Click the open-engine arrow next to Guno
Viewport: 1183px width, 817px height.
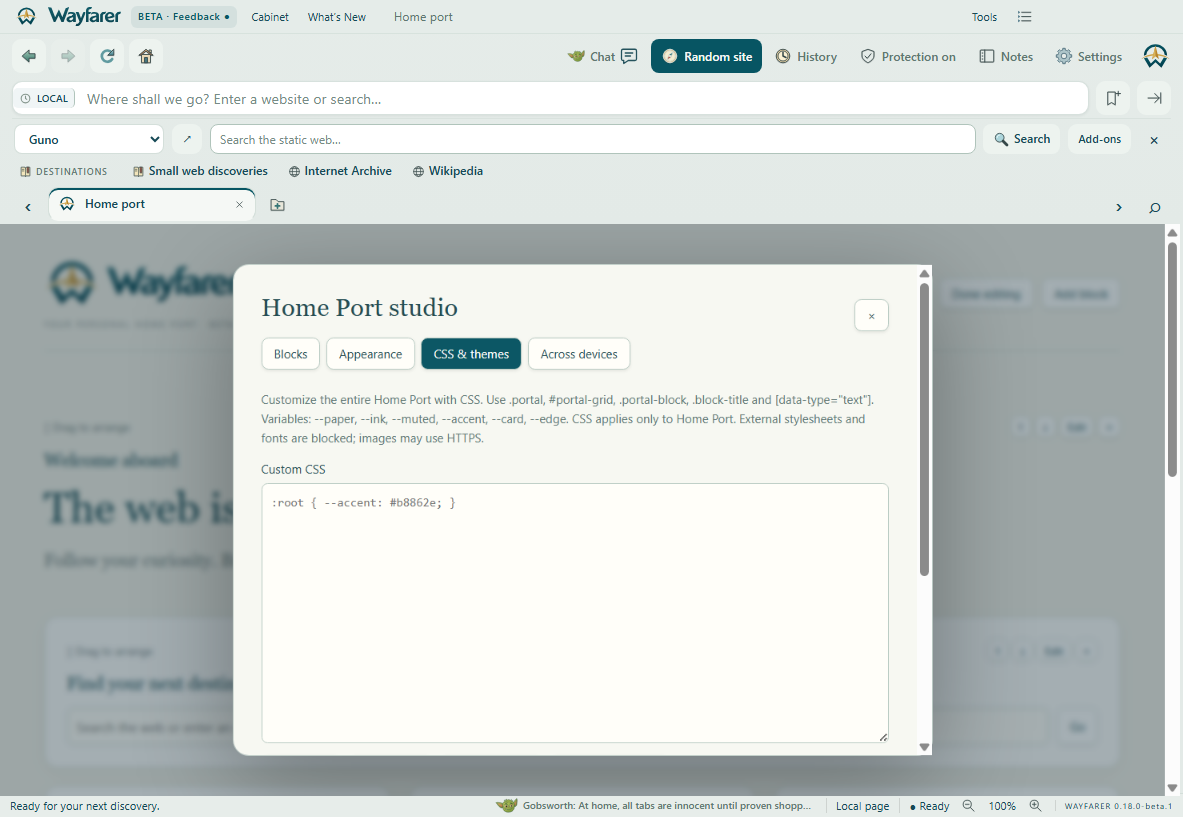[187, 139]
